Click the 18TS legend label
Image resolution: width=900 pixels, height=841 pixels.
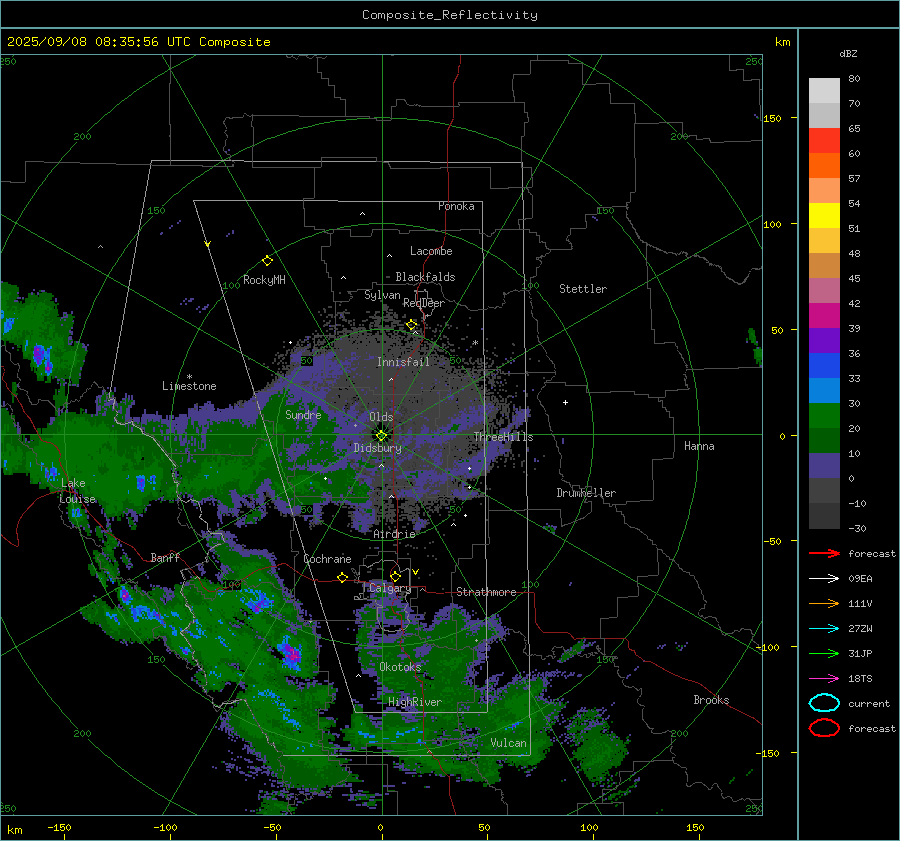(x=860, y=678)
